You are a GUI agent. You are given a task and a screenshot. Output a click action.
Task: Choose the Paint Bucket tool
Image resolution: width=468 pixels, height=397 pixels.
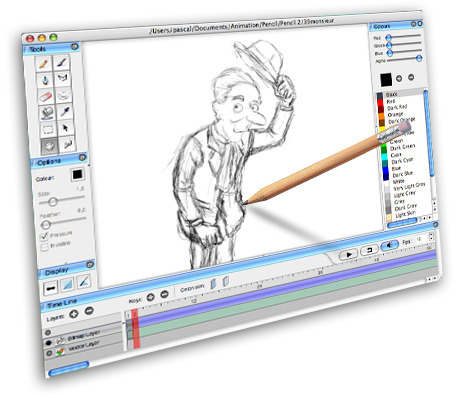pos(47,113)
